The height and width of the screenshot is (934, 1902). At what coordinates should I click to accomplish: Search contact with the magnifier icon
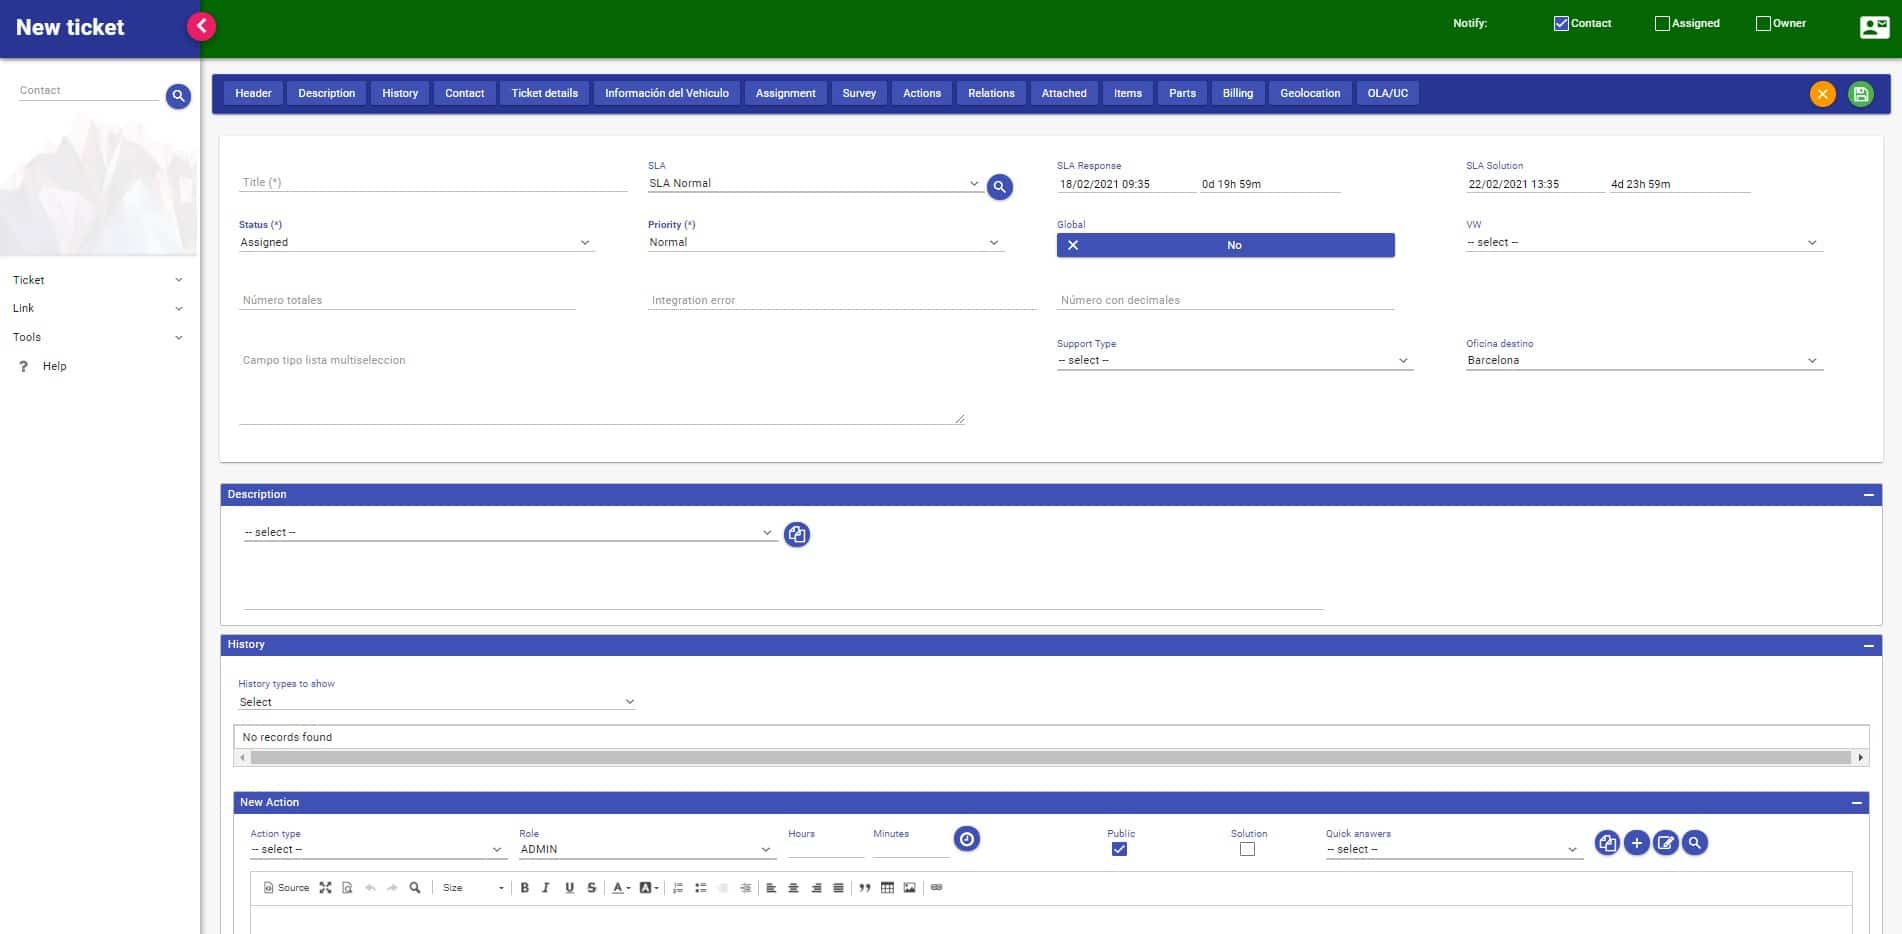click(178, 96)
